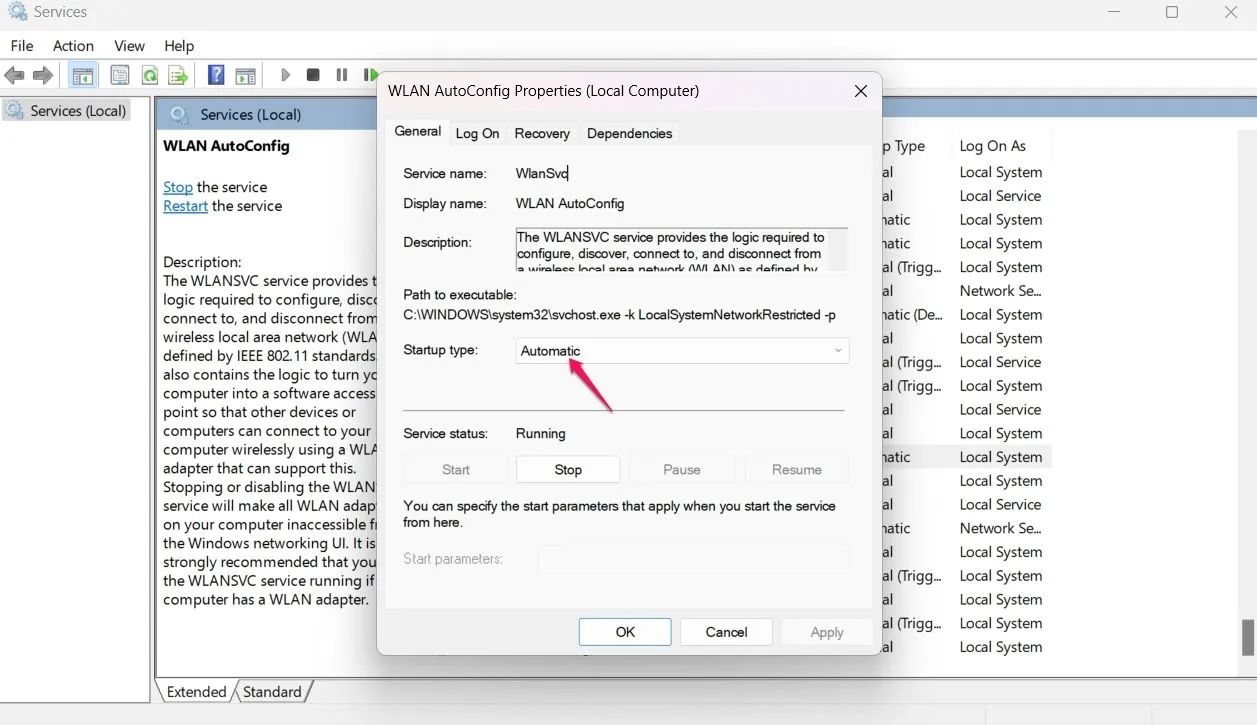
Task: Select Services (Local) in the console tree
Action: click(67, 111)
